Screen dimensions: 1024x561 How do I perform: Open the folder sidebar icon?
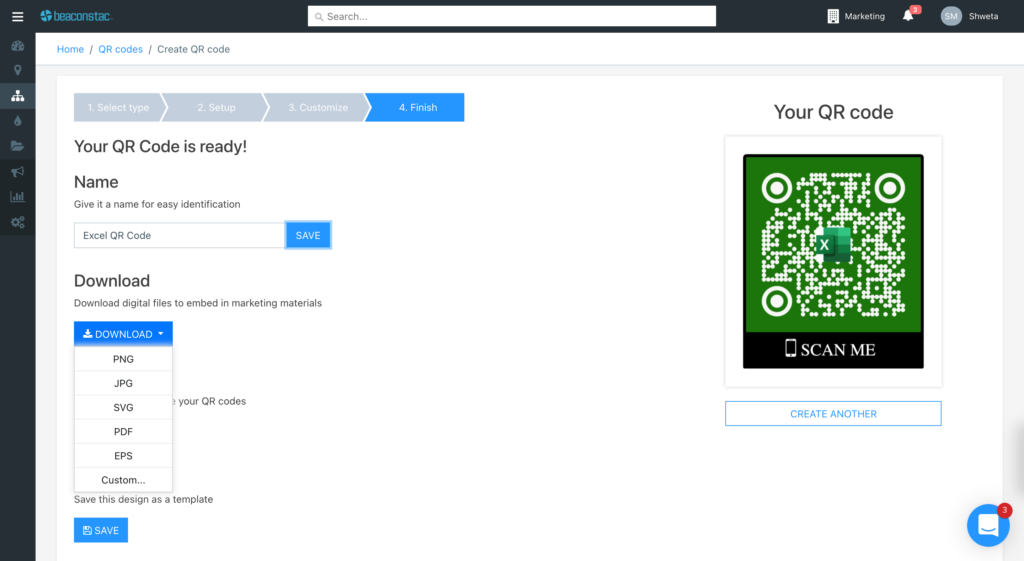click(17, 146)
